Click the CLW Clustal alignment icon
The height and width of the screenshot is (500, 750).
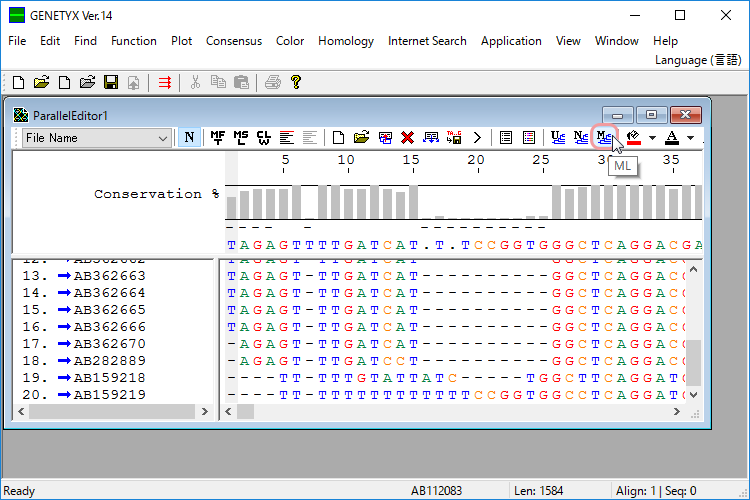pos(264,138)
